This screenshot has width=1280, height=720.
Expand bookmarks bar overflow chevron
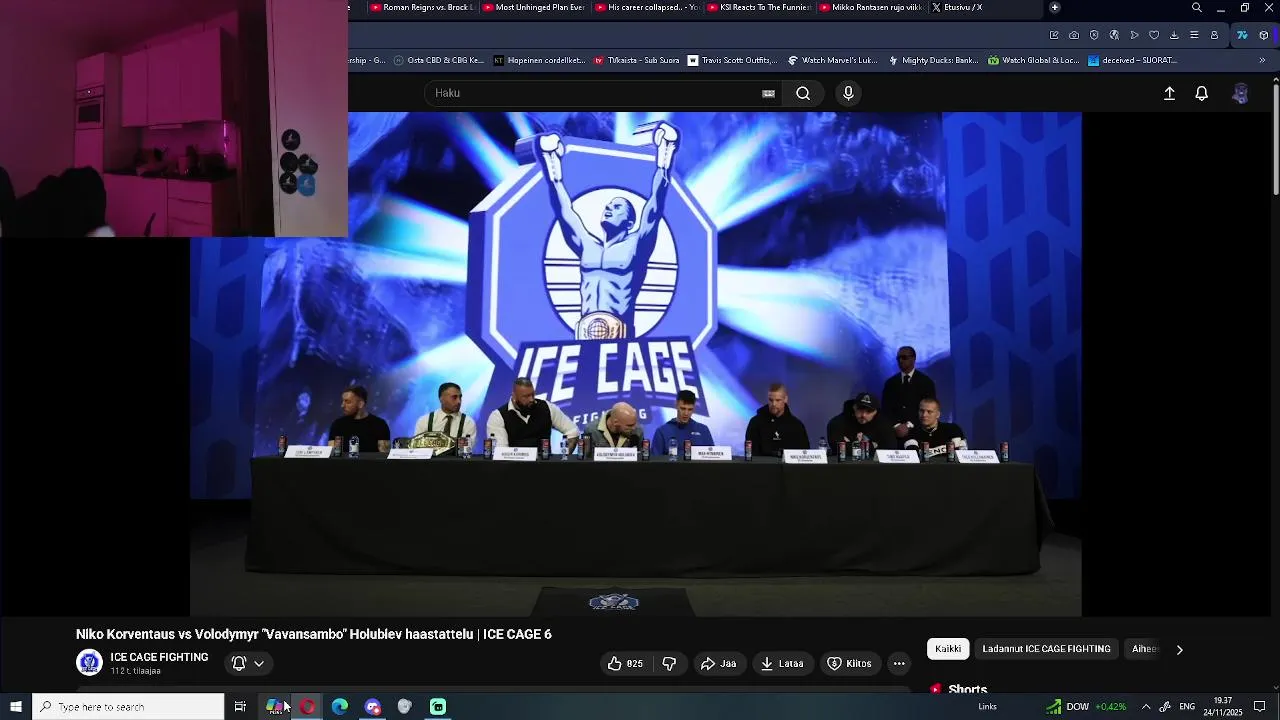[x=1262, y=60]
